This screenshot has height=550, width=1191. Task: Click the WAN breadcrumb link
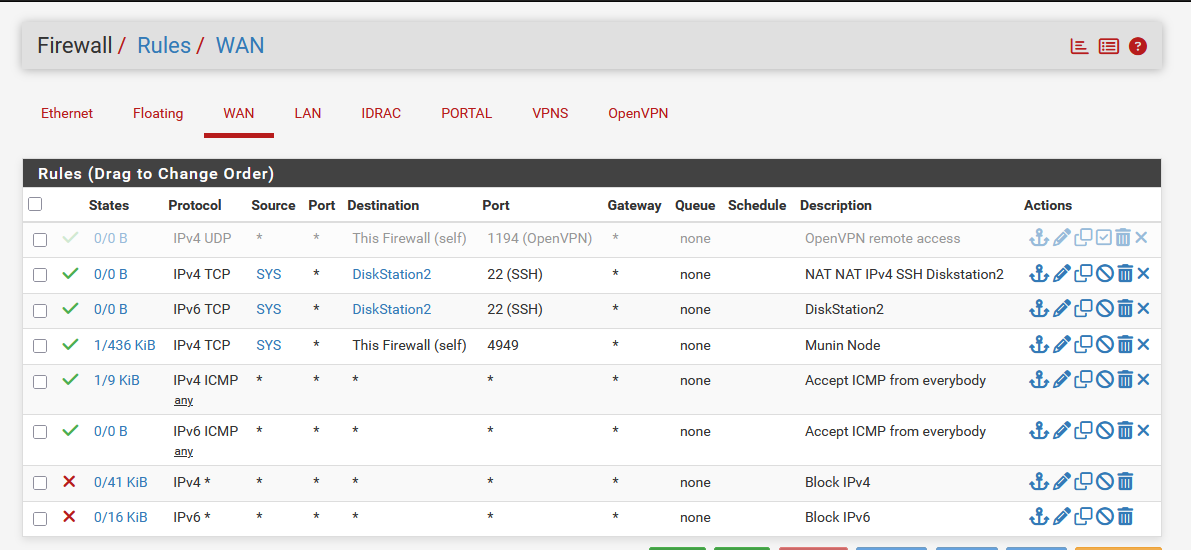[240, 46]
